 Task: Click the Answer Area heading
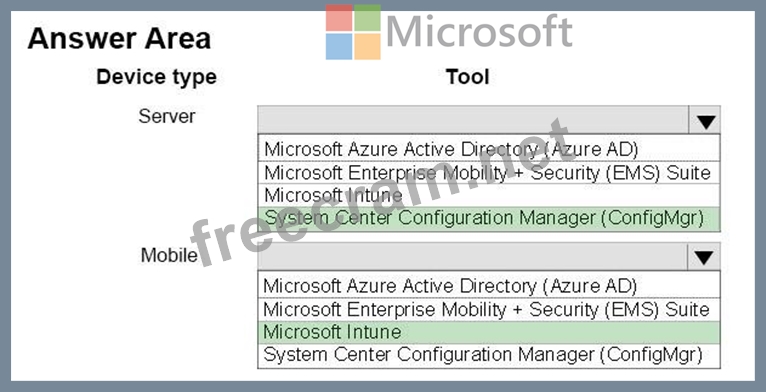pos(119,39)
